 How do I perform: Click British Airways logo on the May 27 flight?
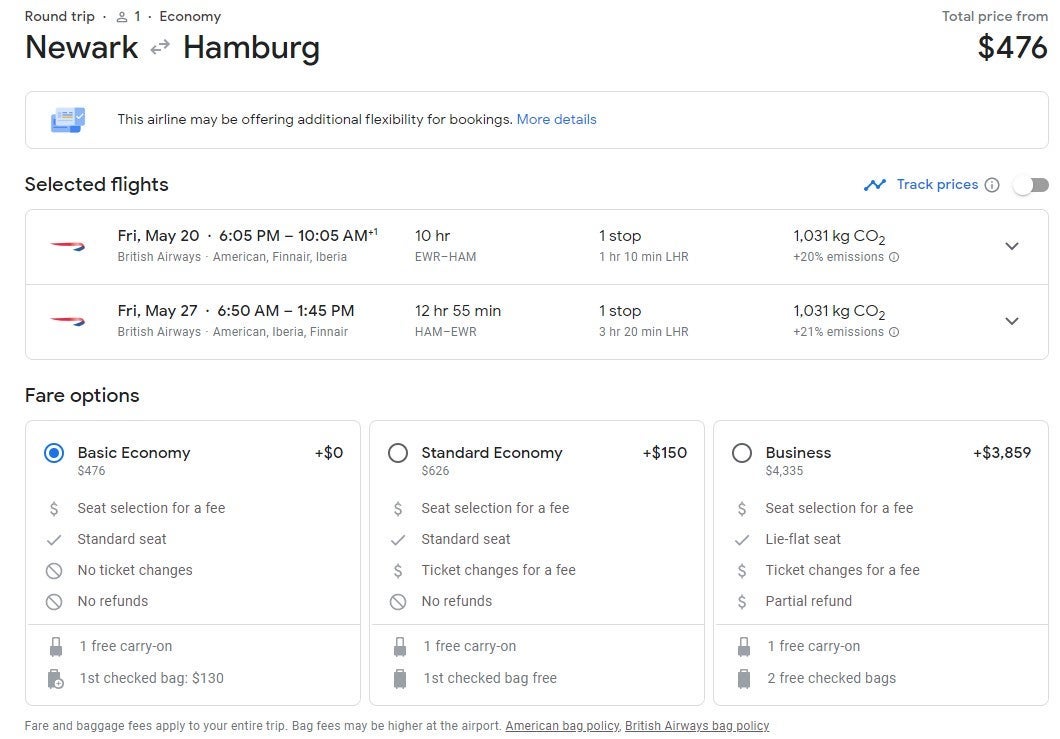point(68,321)
